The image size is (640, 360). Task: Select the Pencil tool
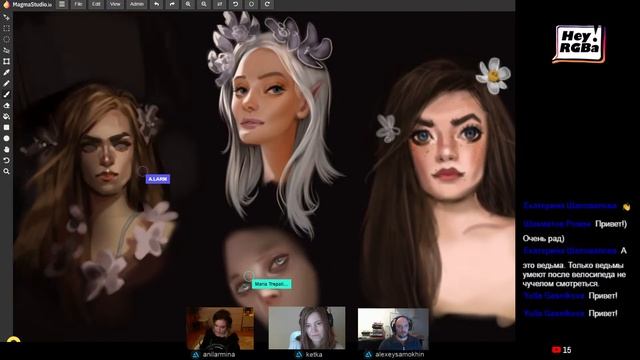click(7, 84)
